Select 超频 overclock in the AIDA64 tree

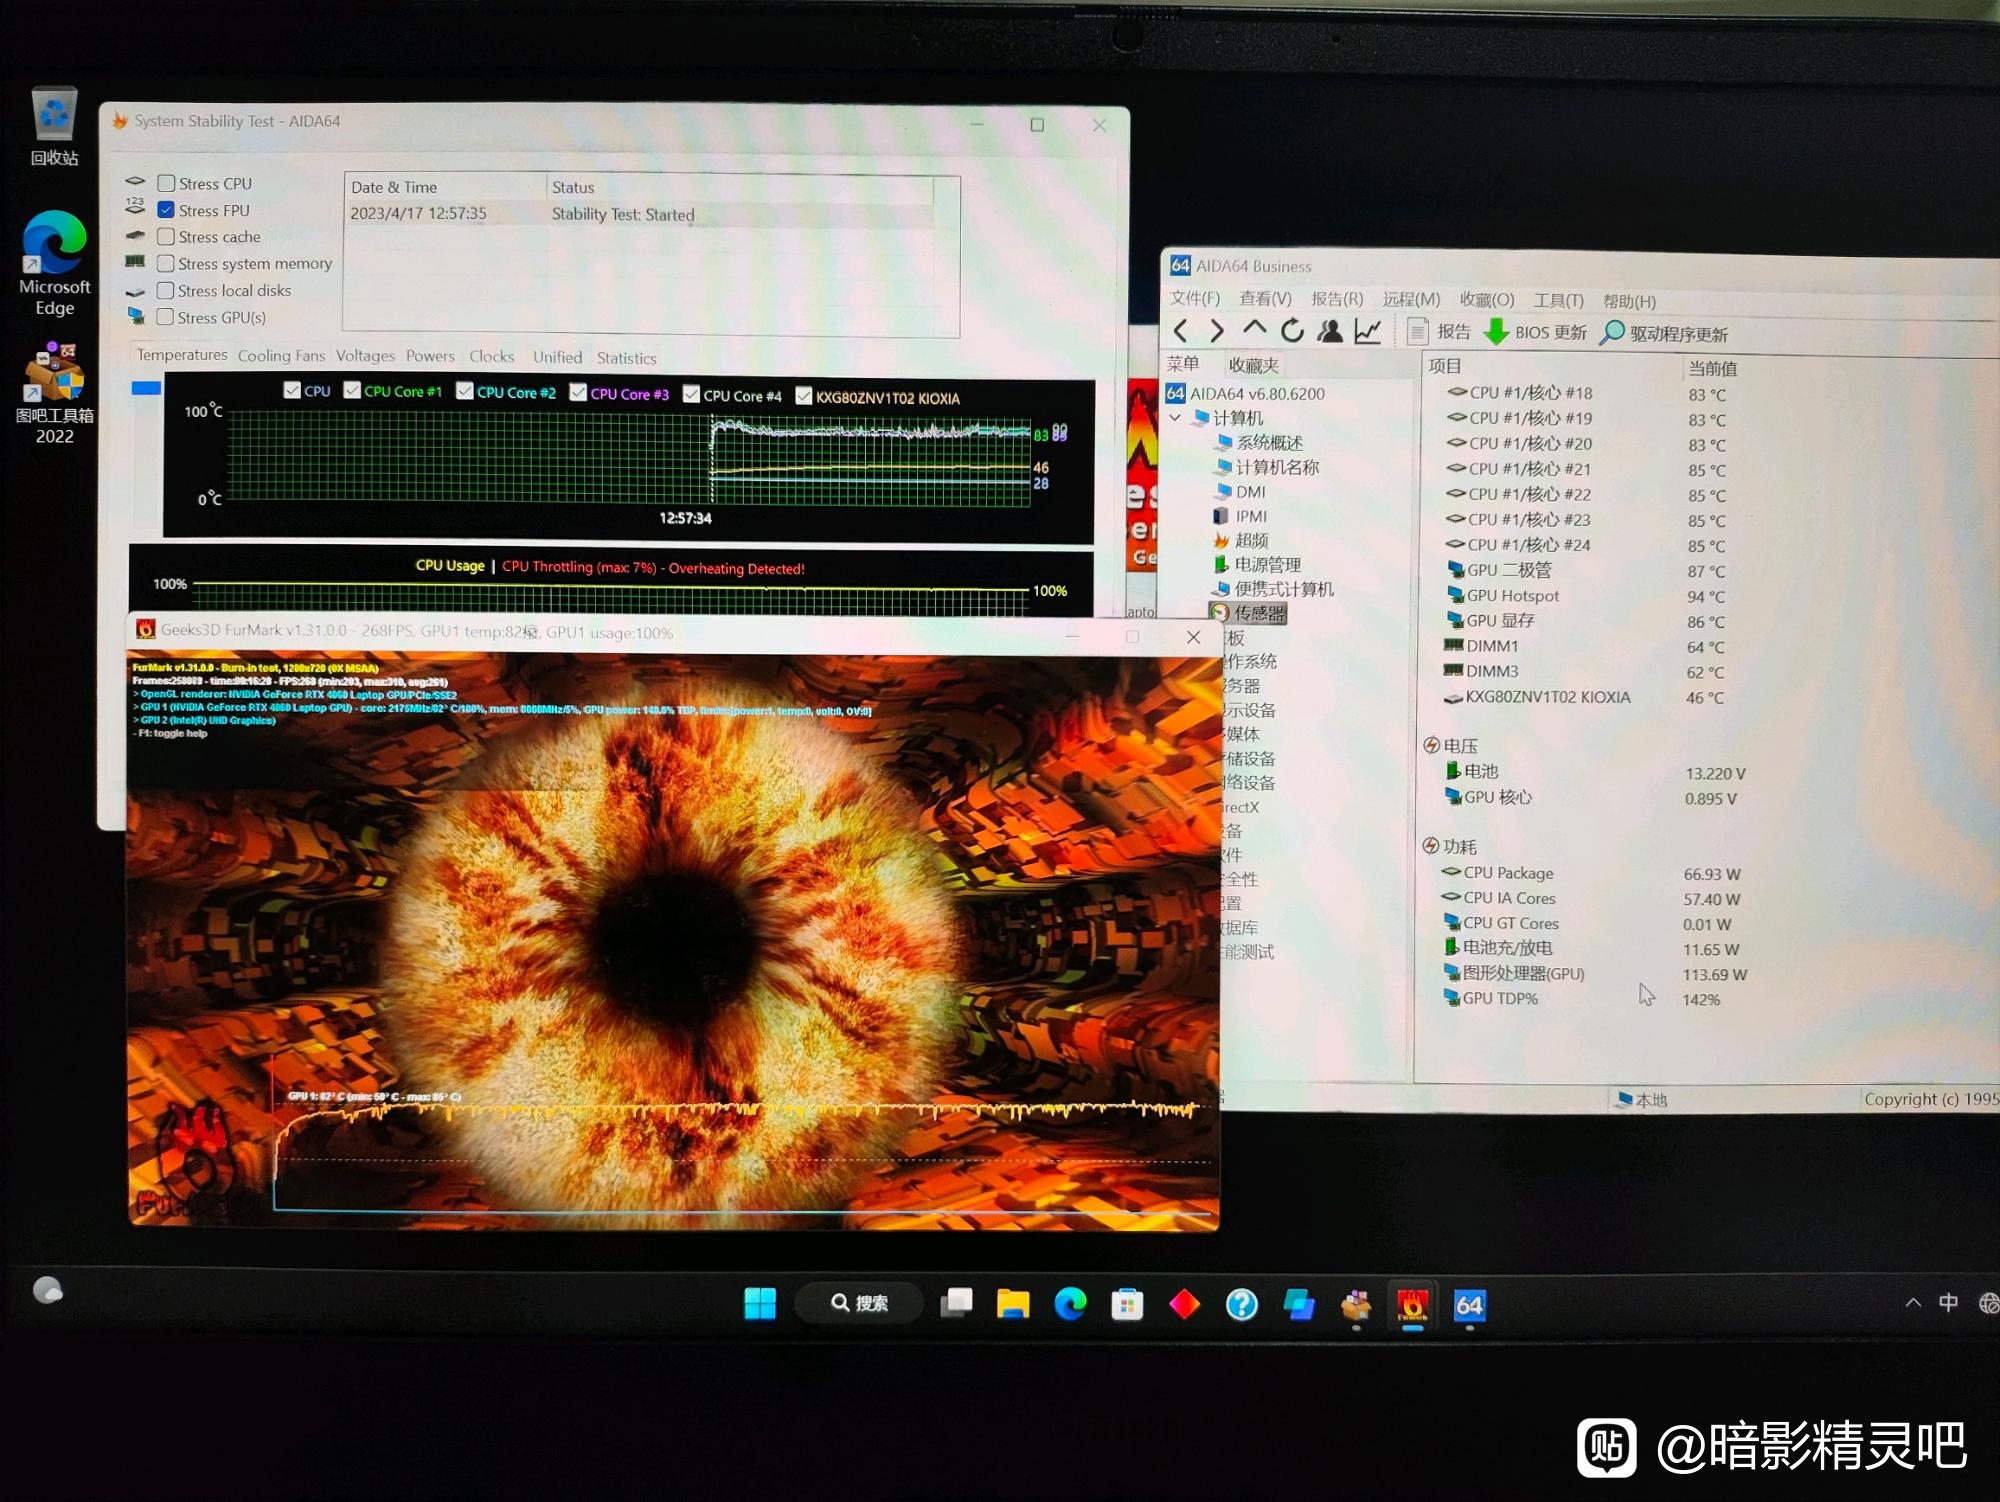(x=1251, y=540)
